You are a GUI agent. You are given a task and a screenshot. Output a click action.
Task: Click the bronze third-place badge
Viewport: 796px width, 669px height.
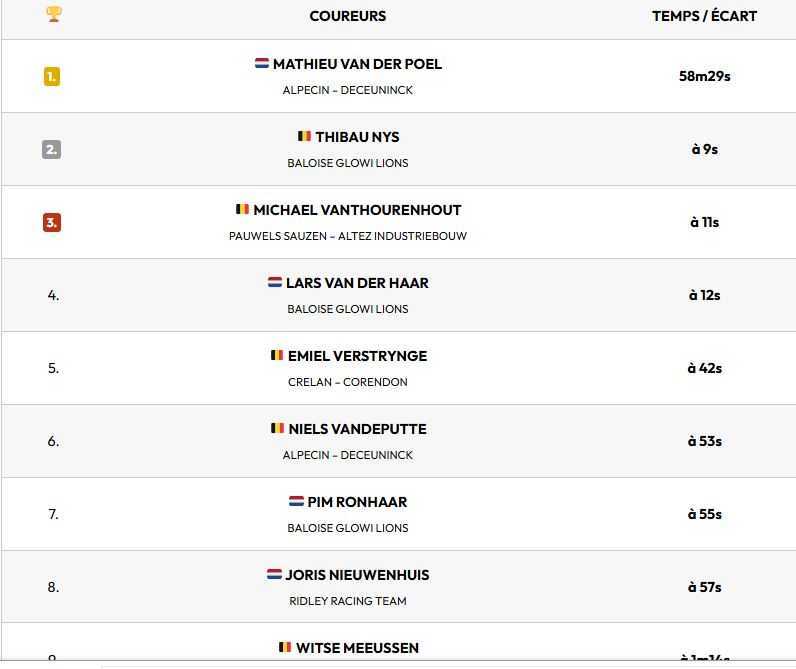click(x=52, y=222)
